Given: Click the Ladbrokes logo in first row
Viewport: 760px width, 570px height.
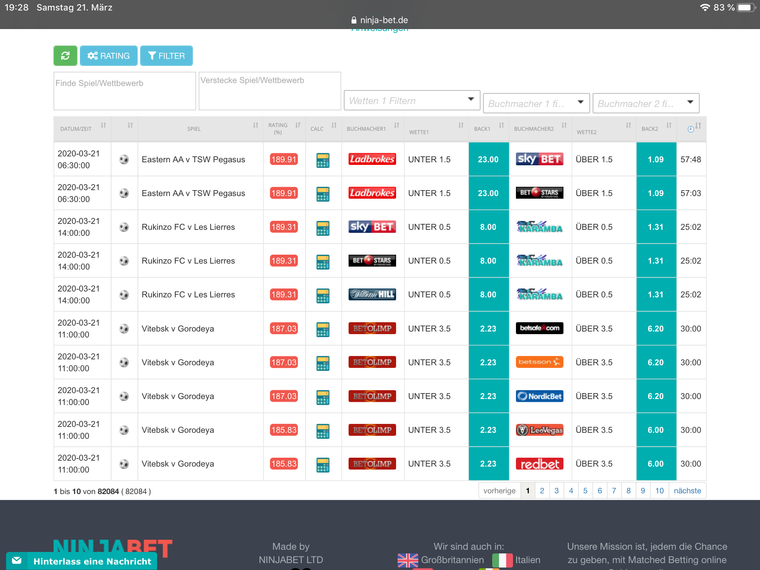Looking at the screenshot, I should click(372, 159).
